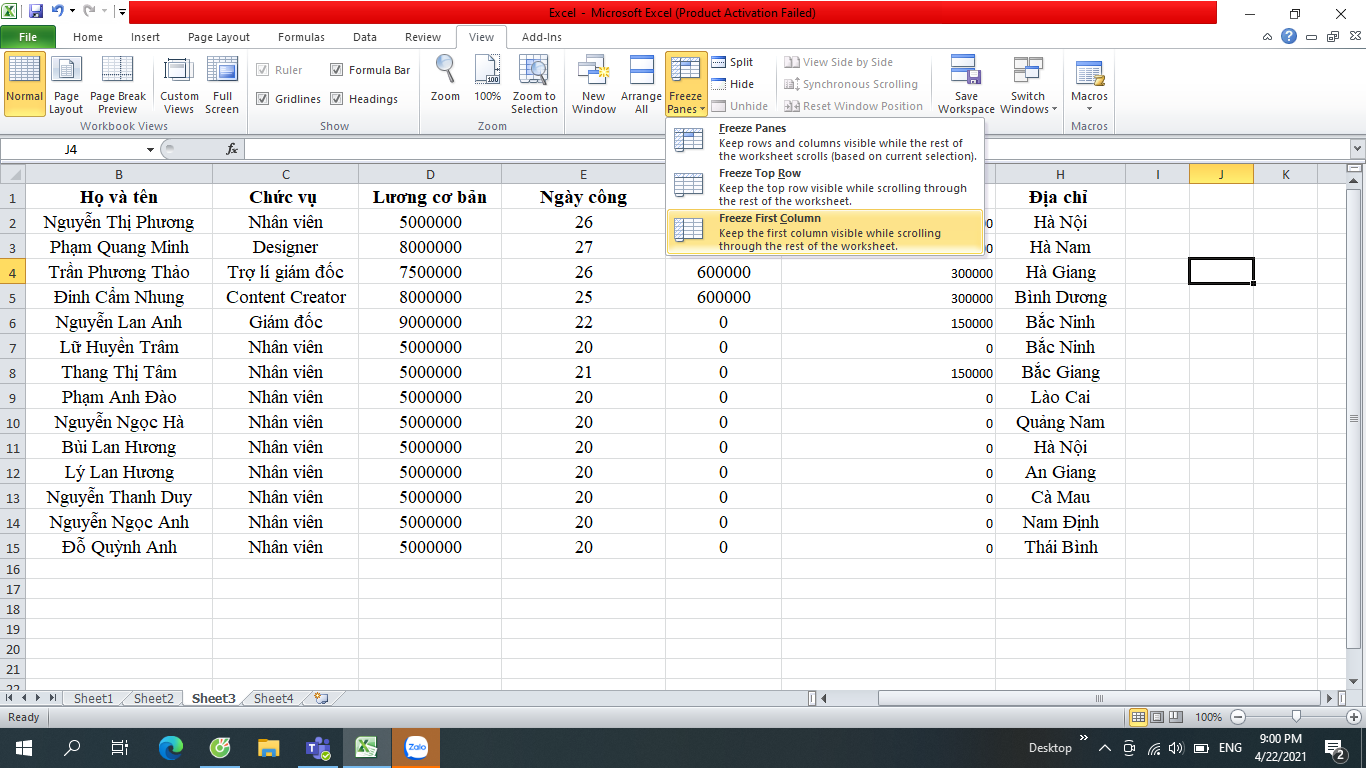Switch to the Sheet1 tab
Viewport: 1366px width, 768px height.
pos(93,698)
